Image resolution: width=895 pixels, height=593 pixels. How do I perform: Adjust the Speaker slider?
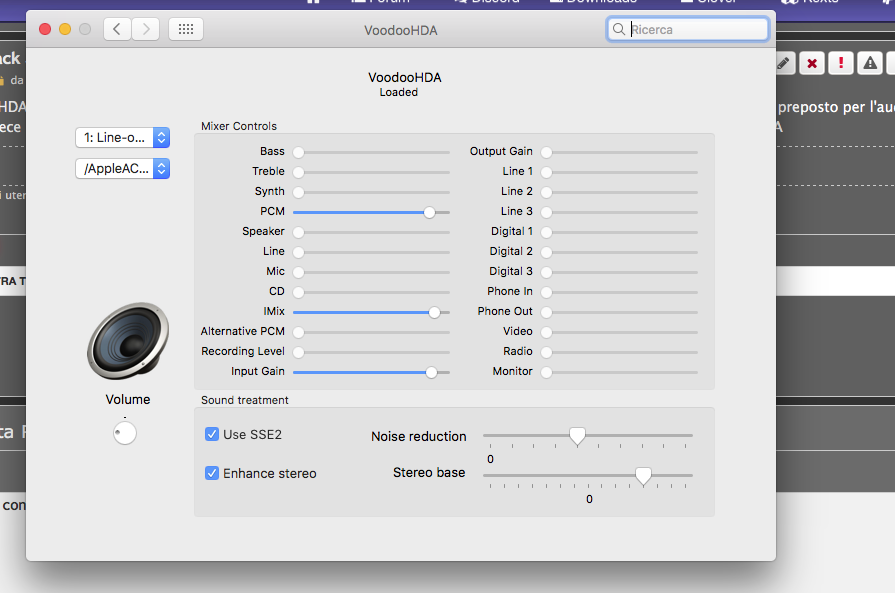[x=371, y=232]
